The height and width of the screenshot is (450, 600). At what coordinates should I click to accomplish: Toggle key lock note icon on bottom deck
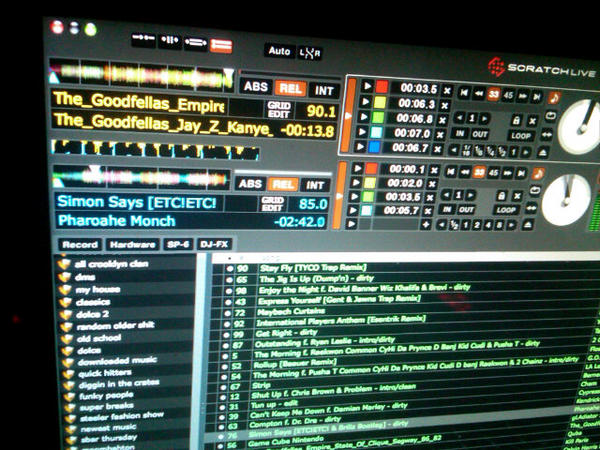click(x=538, y=174)
